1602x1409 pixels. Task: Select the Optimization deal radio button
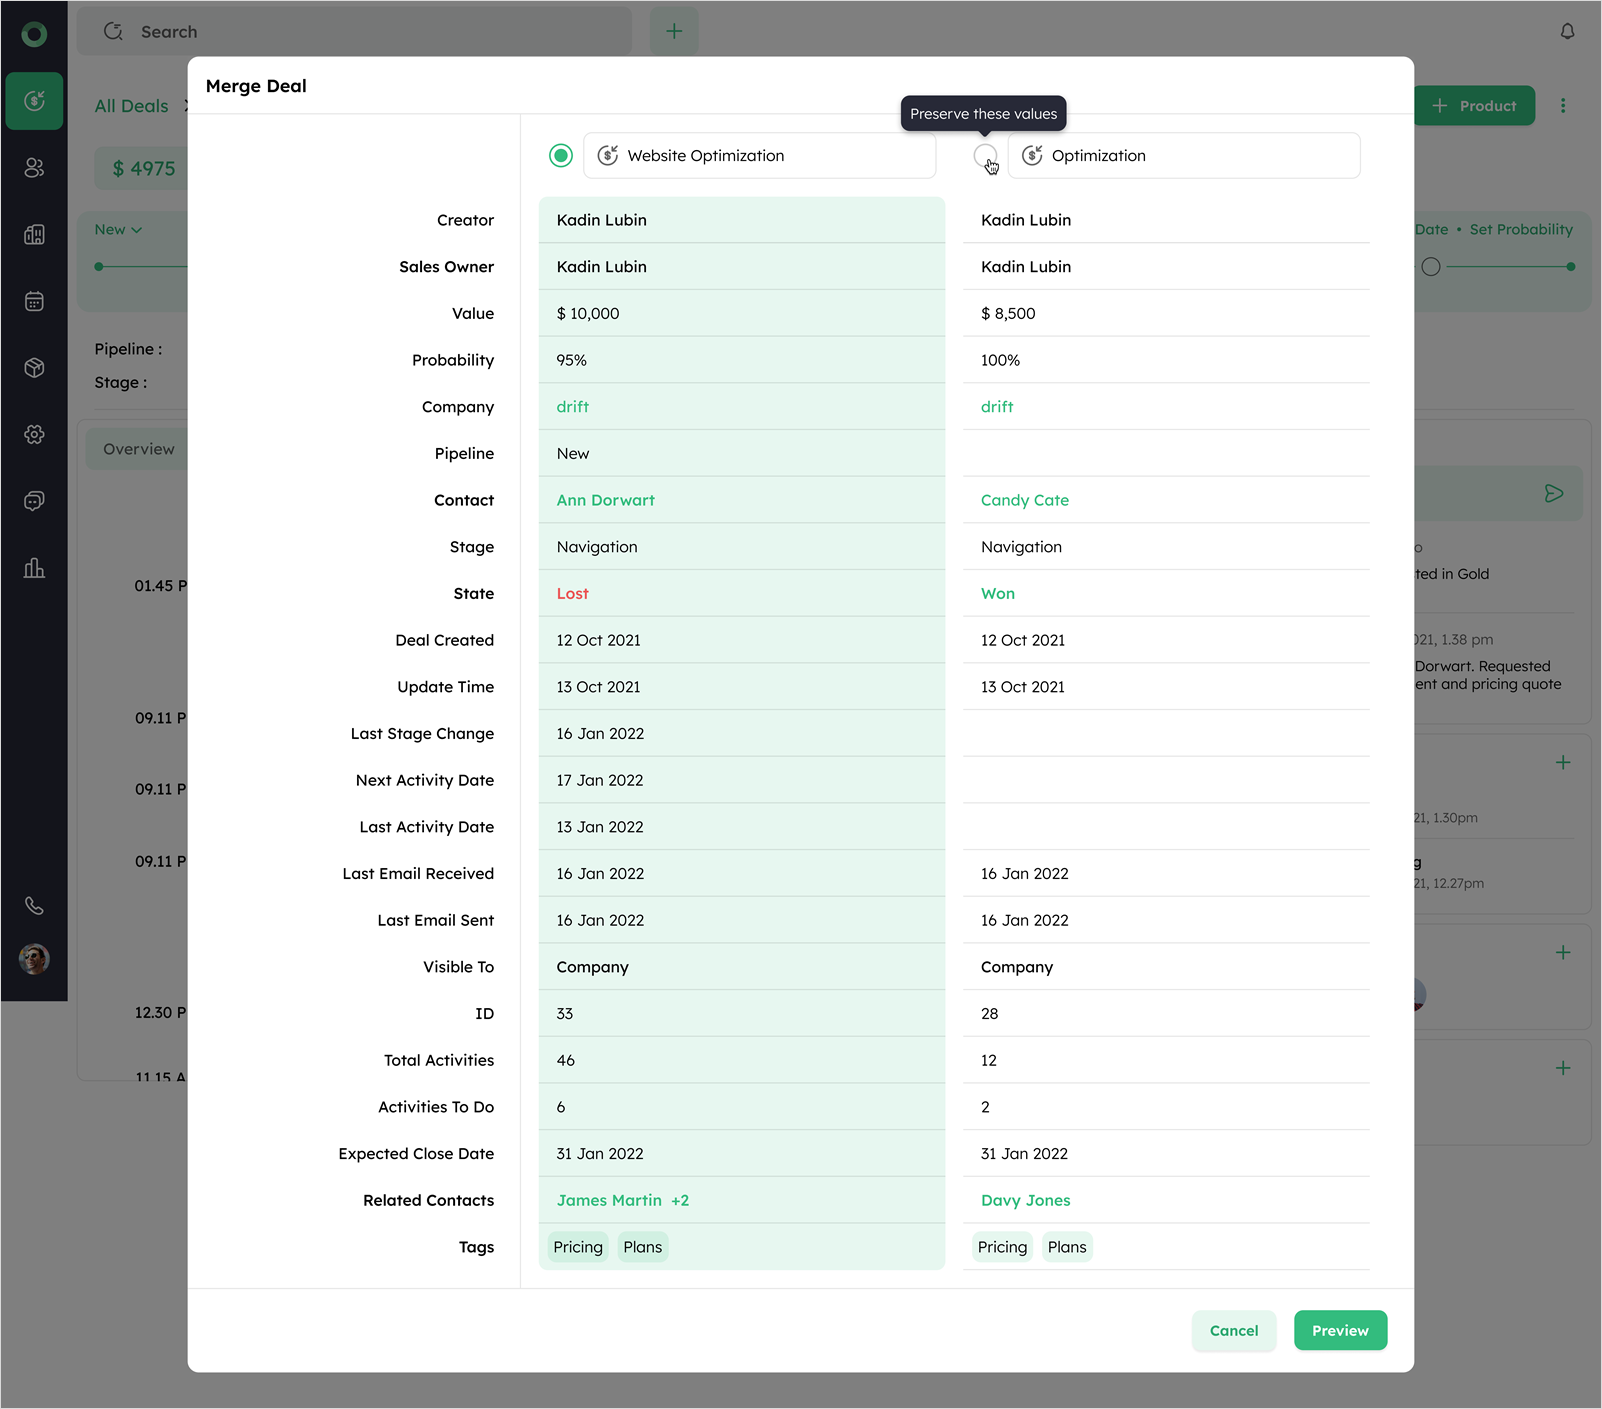pos(984,156)
